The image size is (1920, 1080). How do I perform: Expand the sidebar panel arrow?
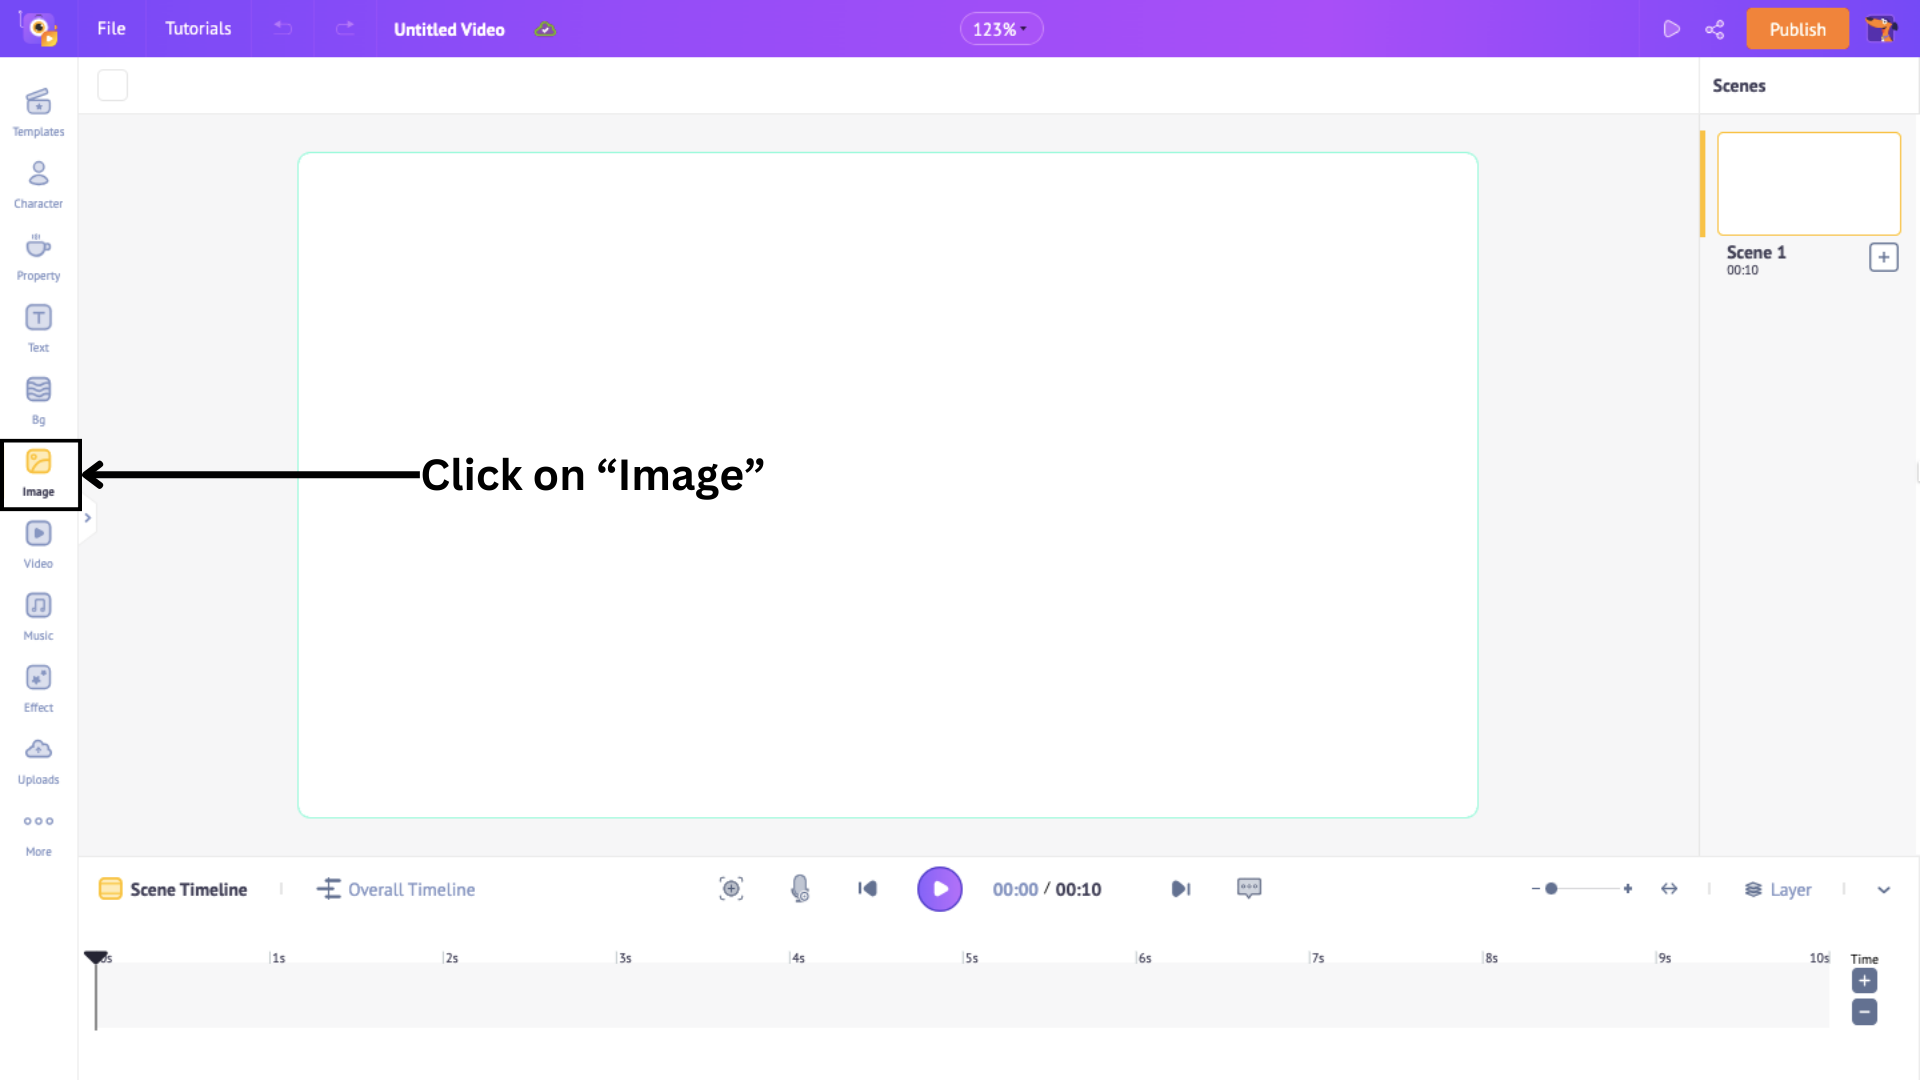(88, 518)
